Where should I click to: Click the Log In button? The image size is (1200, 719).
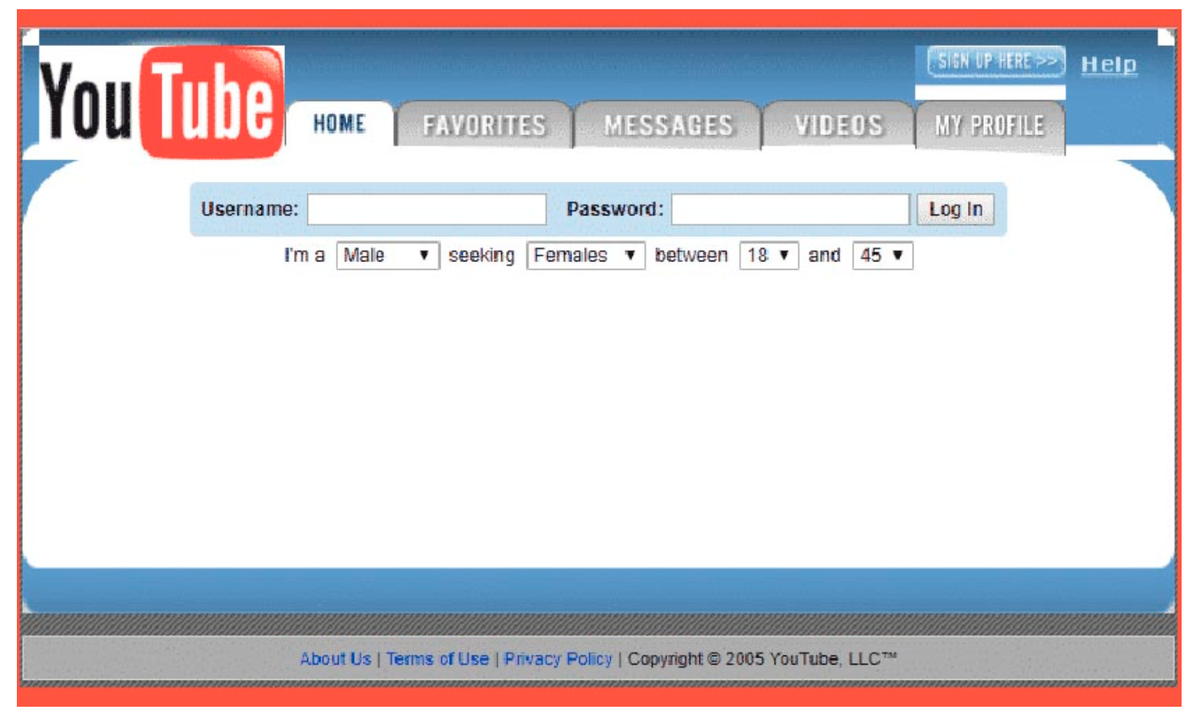(956, 209)
